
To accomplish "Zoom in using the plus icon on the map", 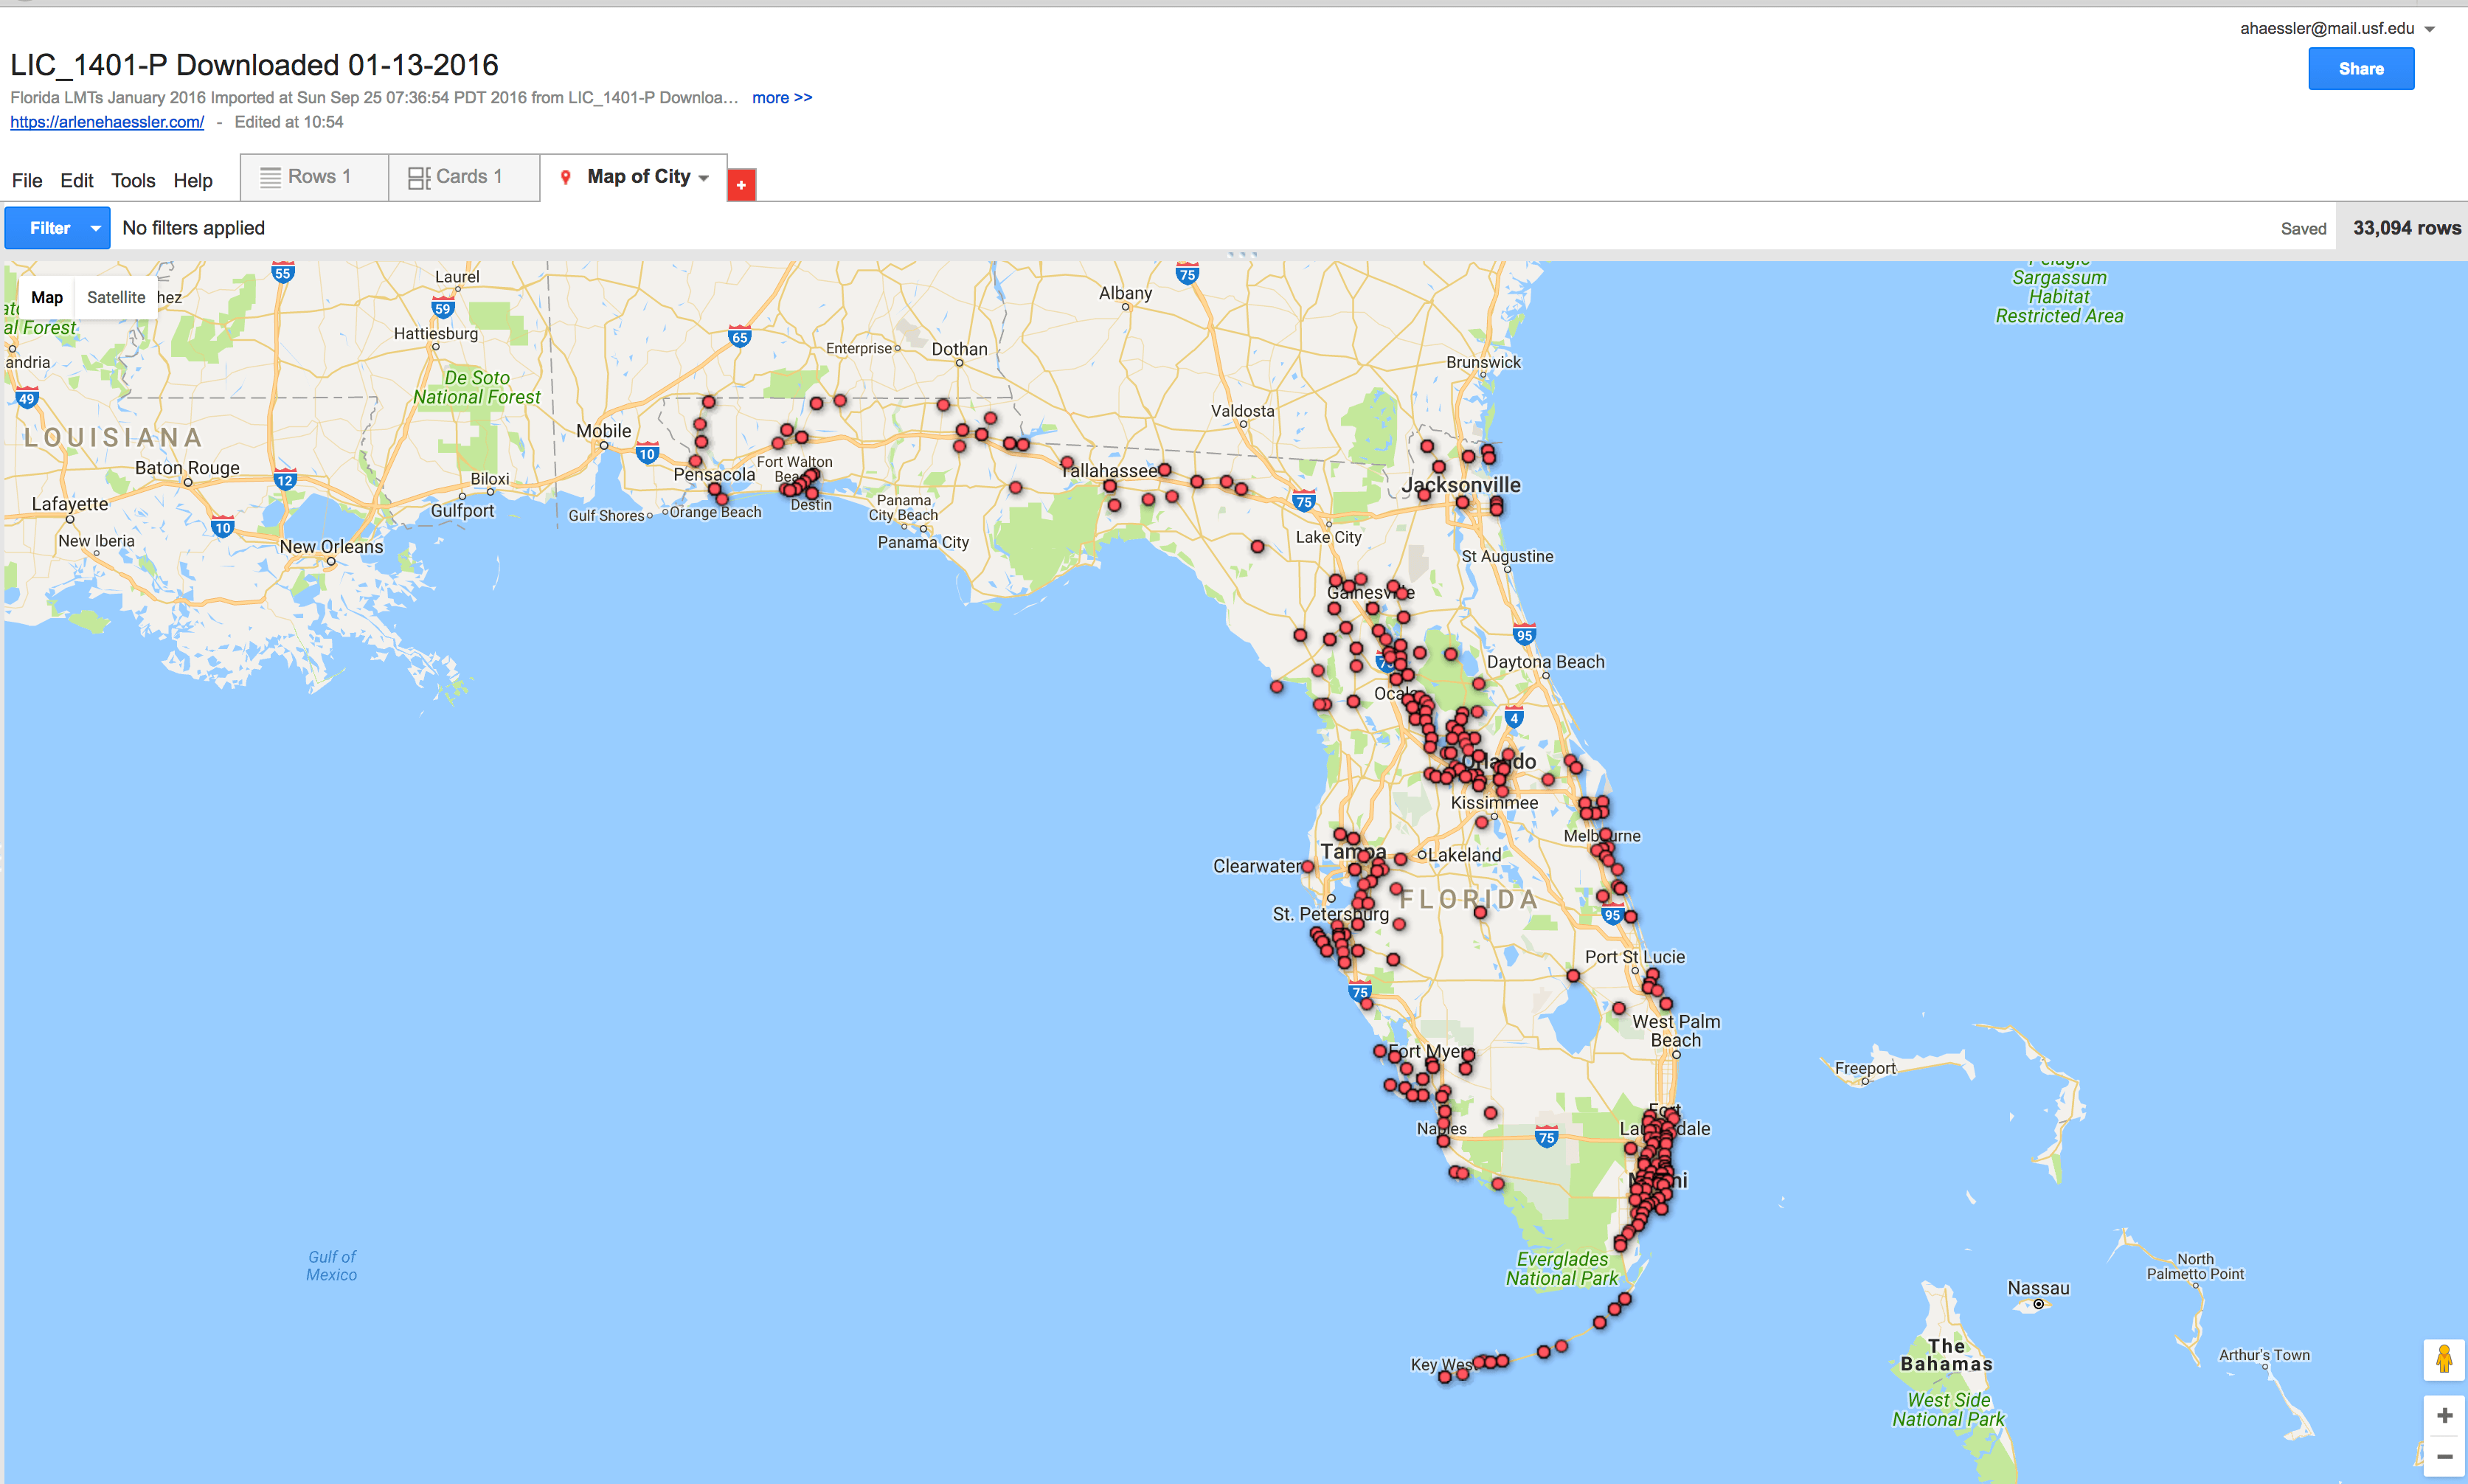I will pyautogui.click(x=2444, y=1414).
